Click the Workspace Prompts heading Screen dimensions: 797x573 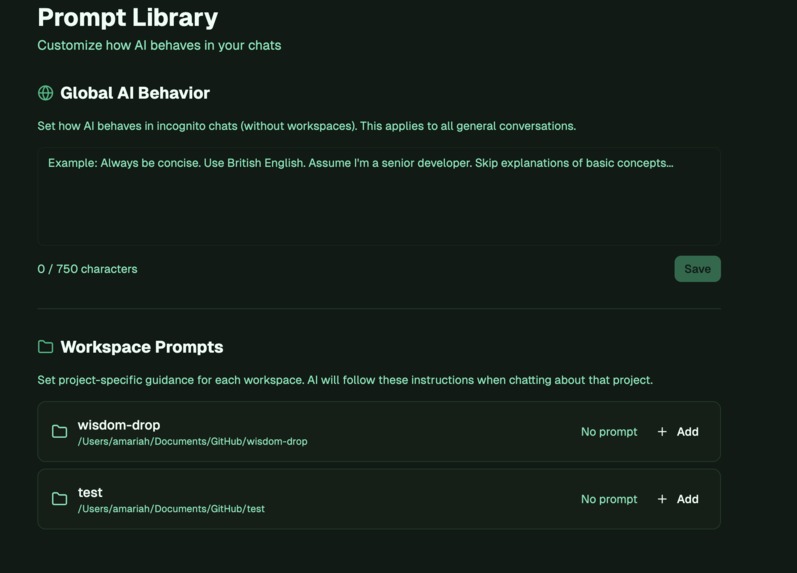click(x=142, y=347)
